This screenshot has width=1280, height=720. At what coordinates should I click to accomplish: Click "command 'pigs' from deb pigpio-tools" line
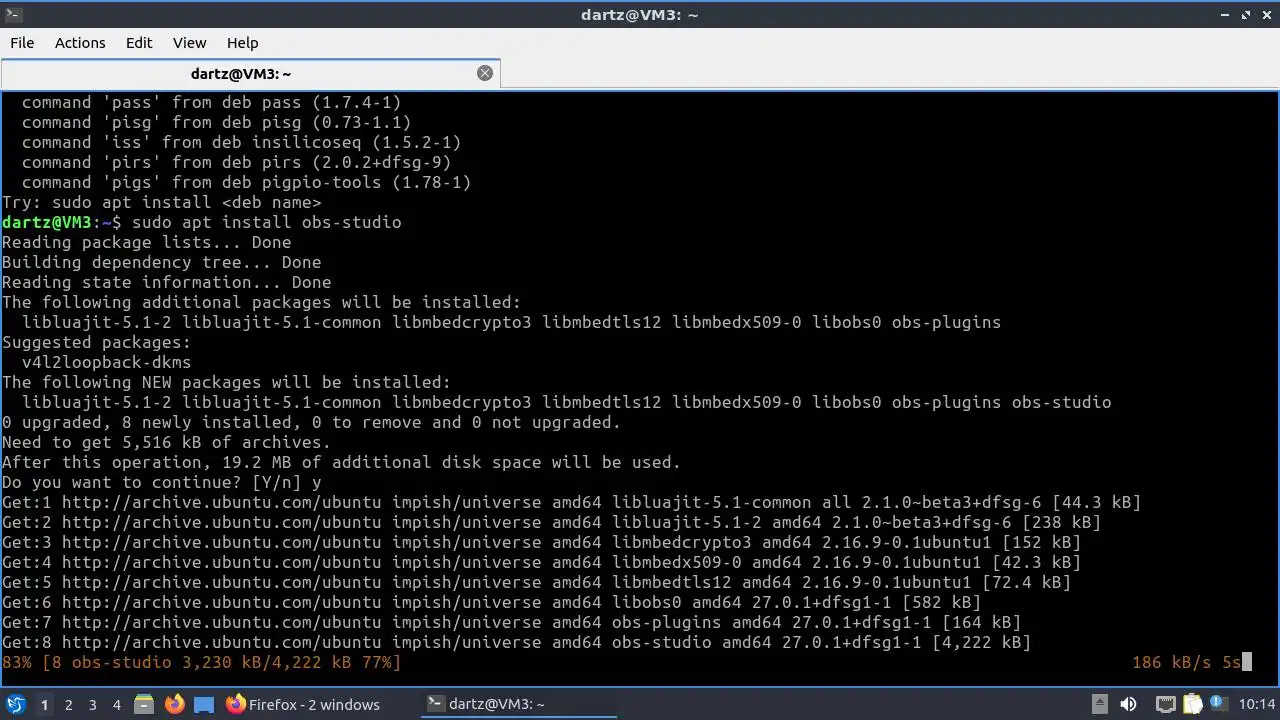[x=246, y=182]
